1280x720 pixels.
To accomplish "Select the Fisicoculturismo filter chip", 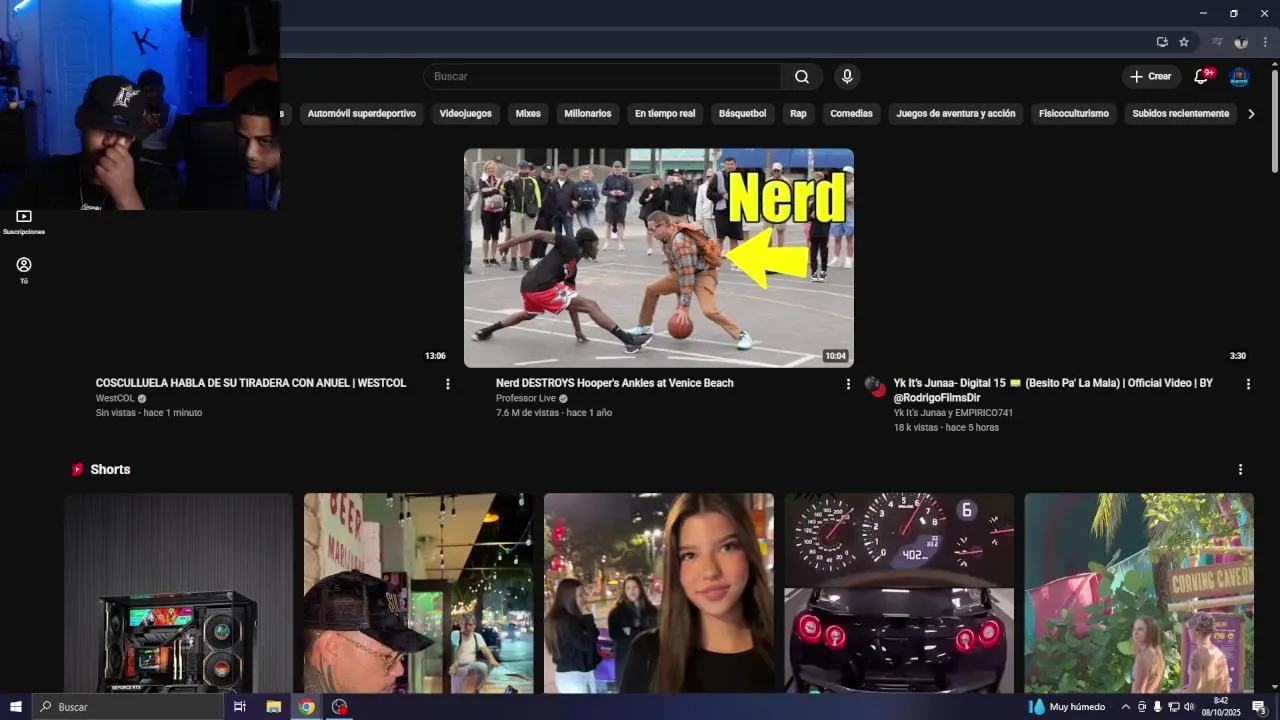I will point(1074,114).
